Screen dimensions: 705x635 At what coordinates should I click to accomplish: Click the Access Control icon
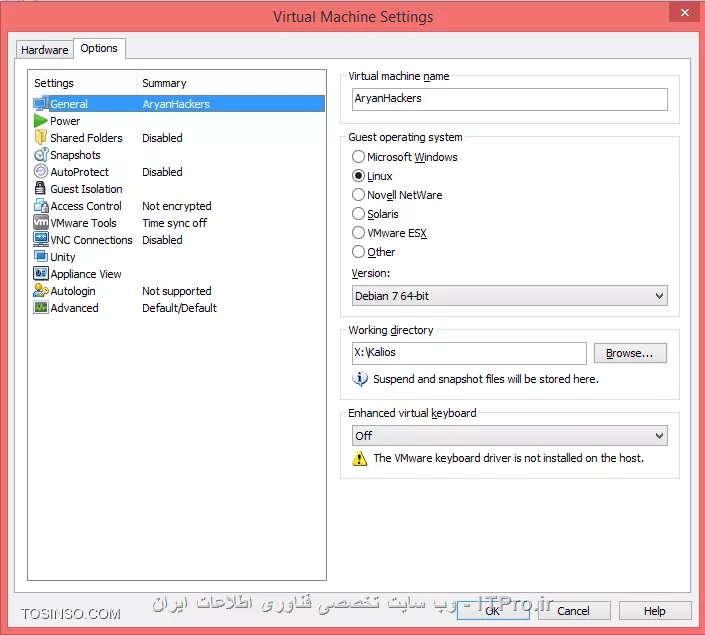[x=41, y=206]
